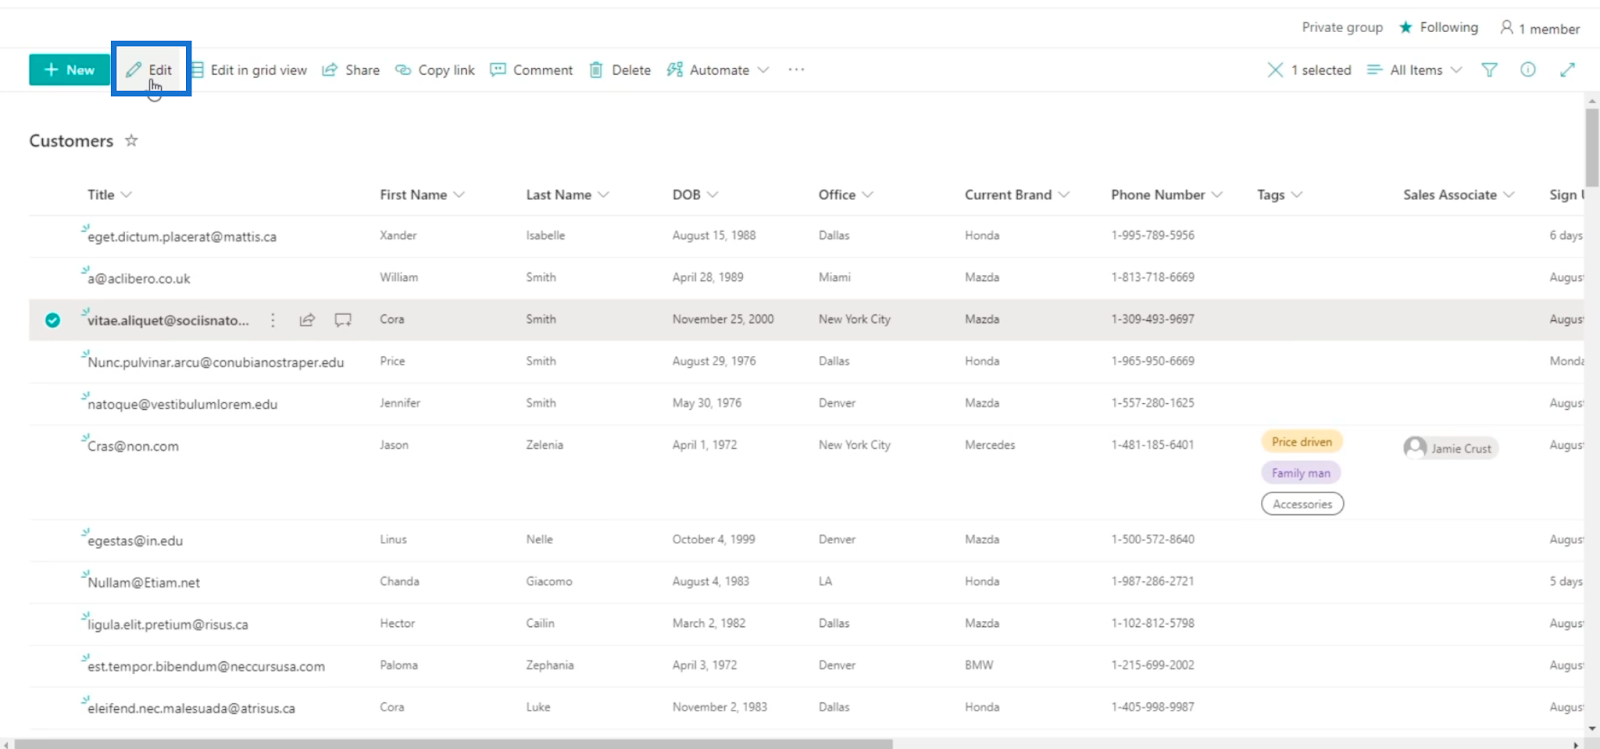Click the scroll down arrow
This screenshot has width=1600, height=749.
coord(1592,730)
